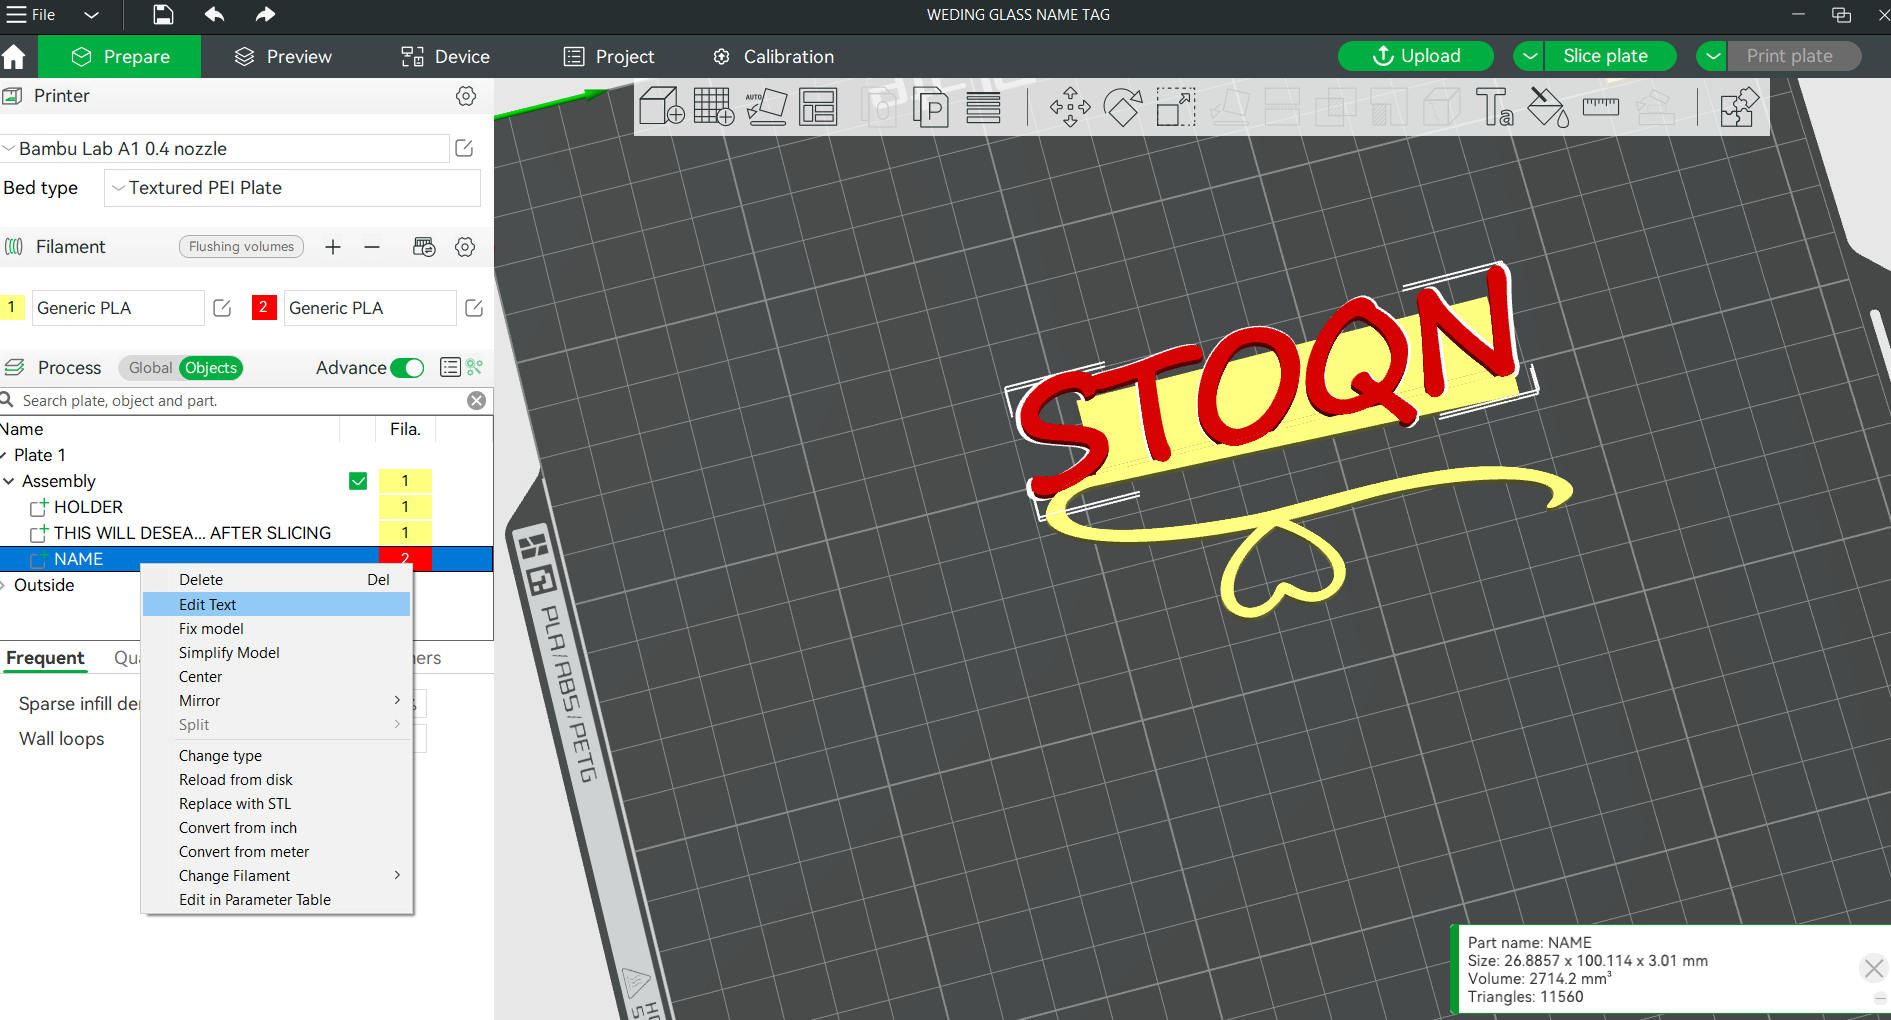1891x1020 pixels.
Task: Open the compare presets list icon
Action: pyautogui.click(x=450, y=368)
